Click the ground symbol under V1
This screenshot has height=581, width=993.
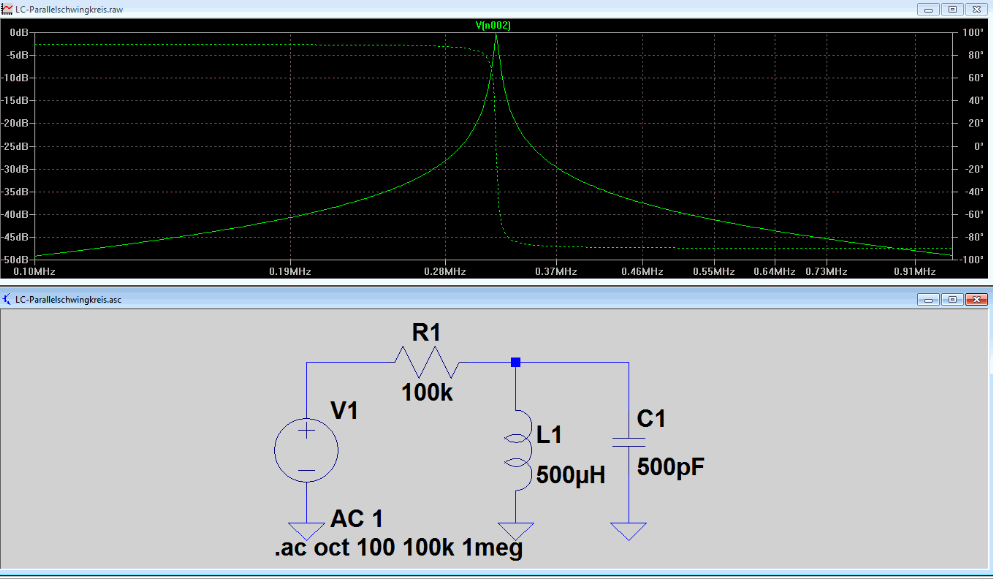pyautogui.click(x=307, y=531)
